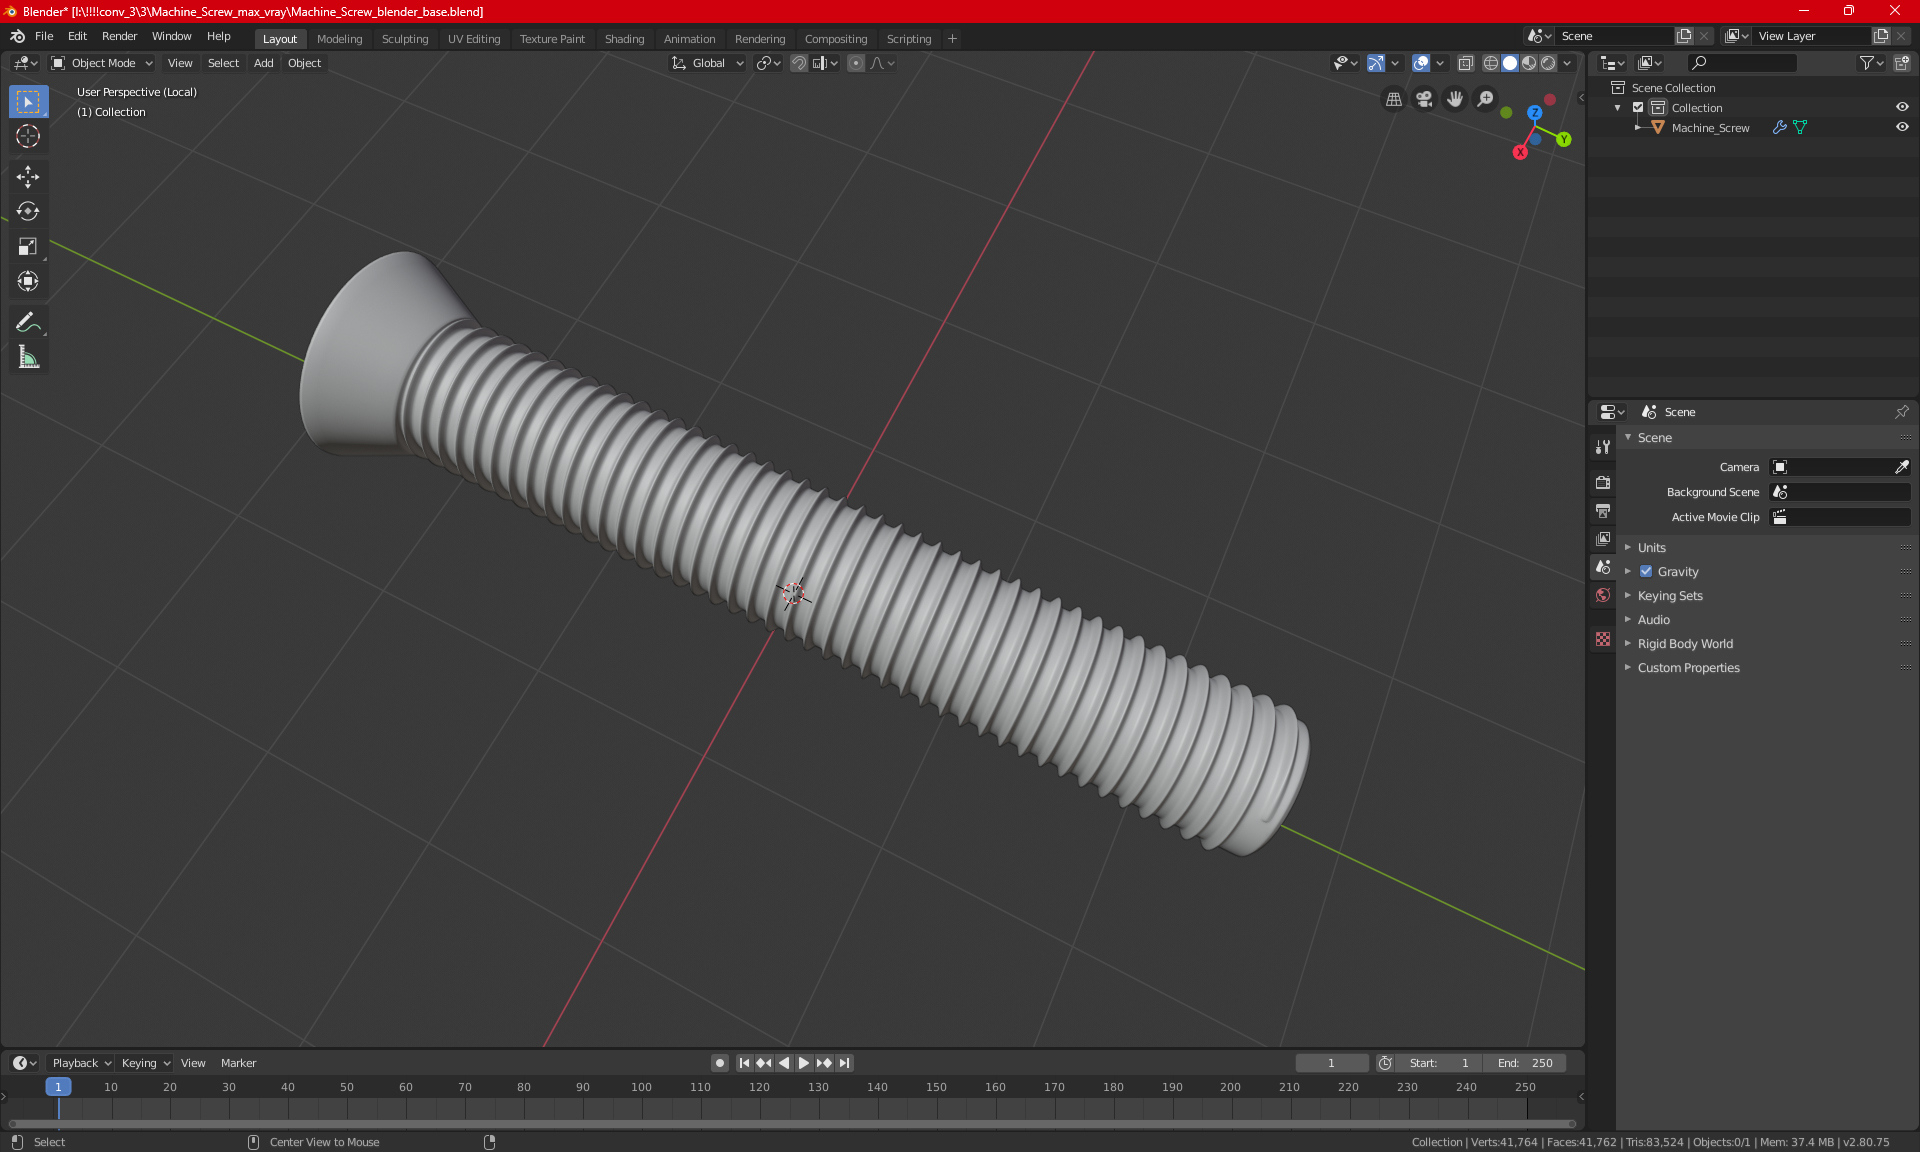The image size is (1920, 1152).
Task: Select the Transform tool
Action: tap(28, 281)
